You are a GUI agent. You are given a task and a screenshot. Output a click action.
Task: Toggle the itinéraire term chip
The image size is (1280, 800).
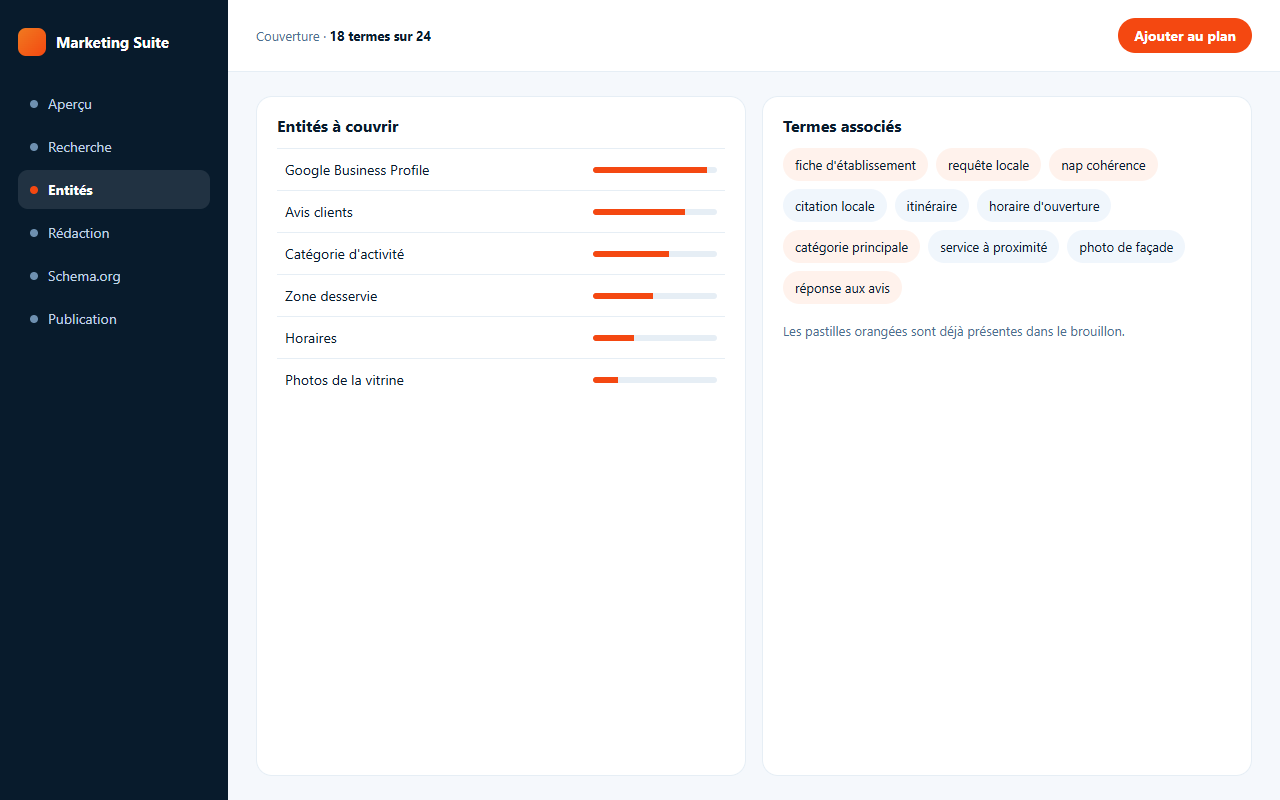[932, 206]
